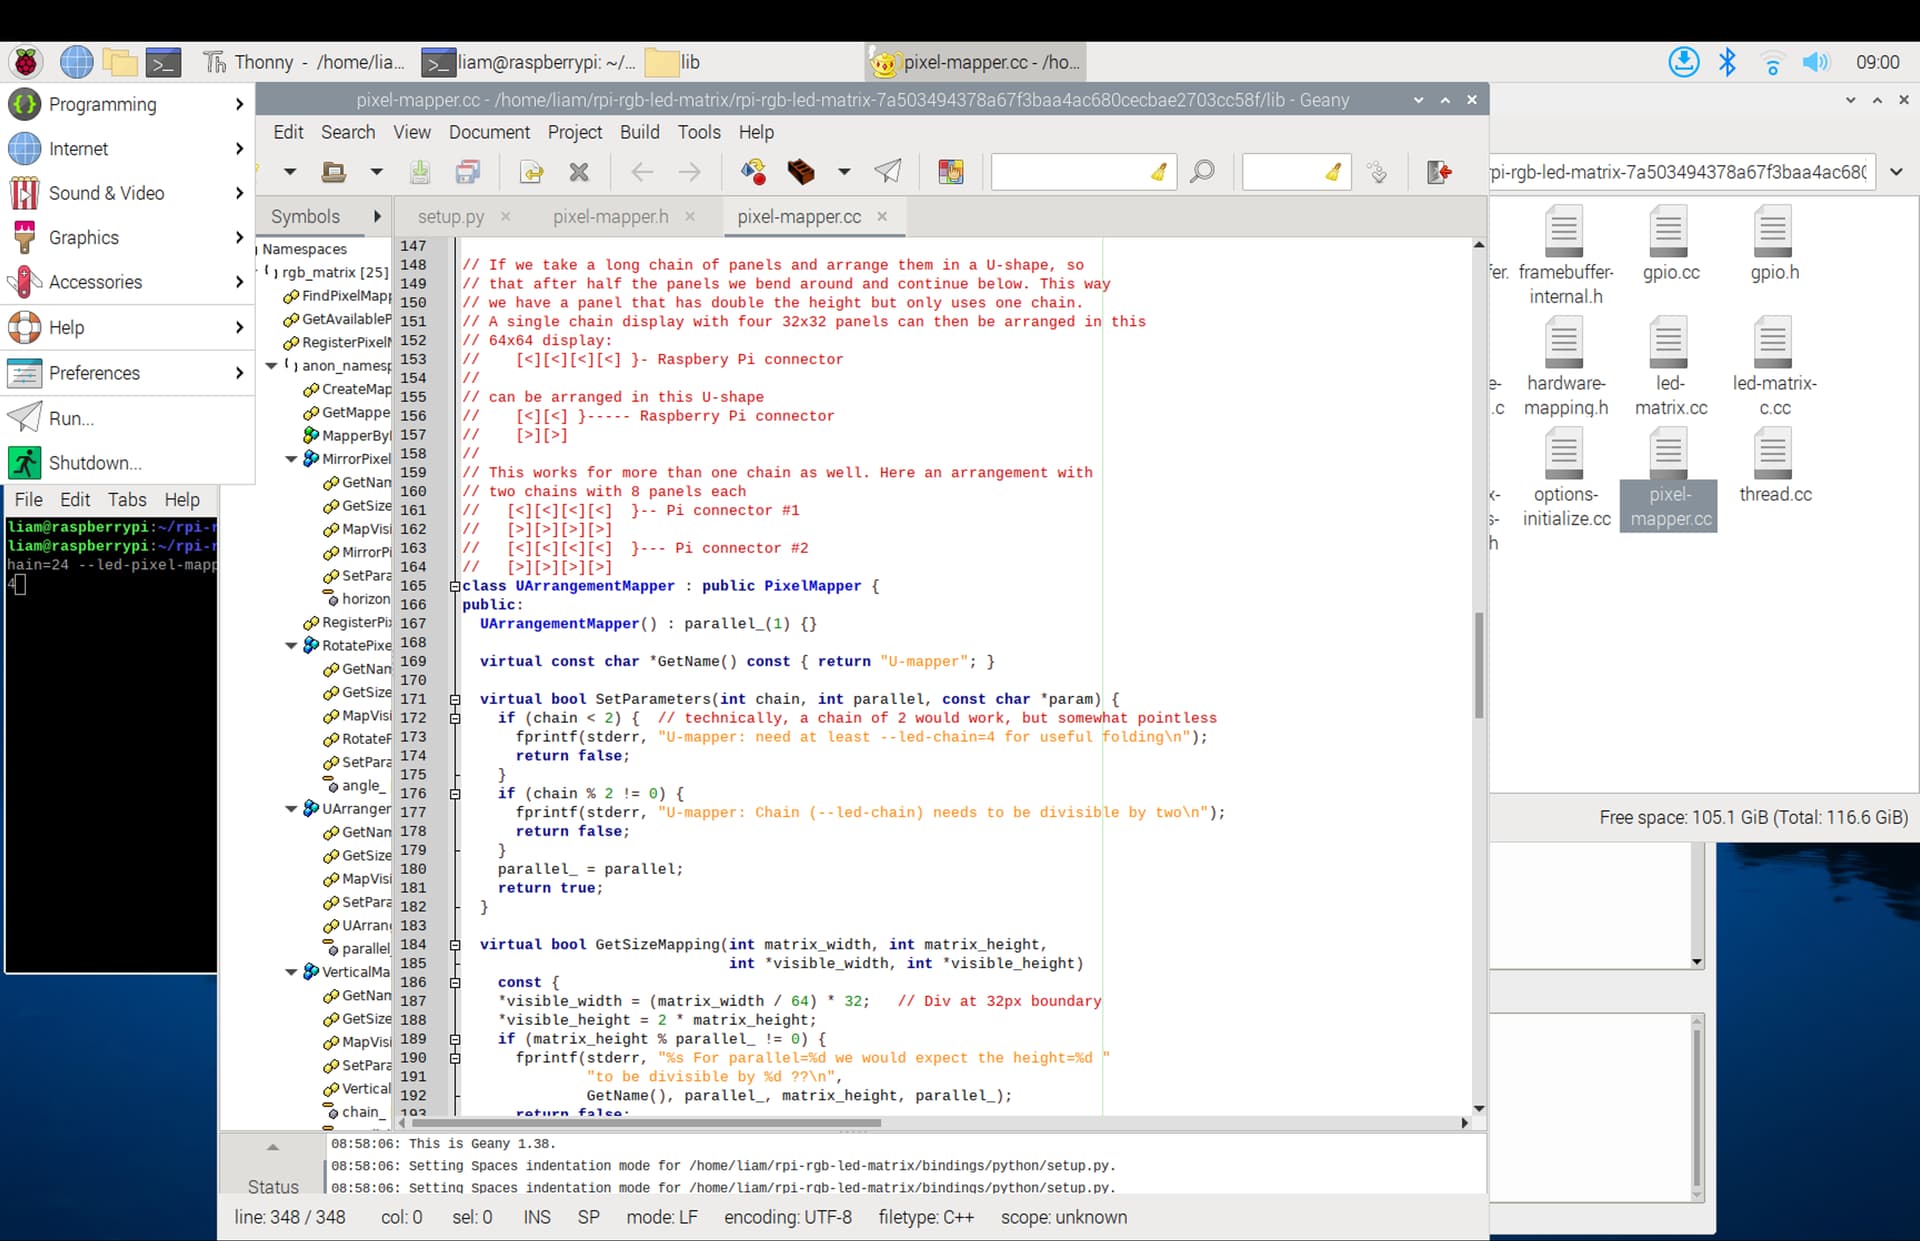
Task: Collapse the MirrorPixel tree node
Action: coord(291,459)
